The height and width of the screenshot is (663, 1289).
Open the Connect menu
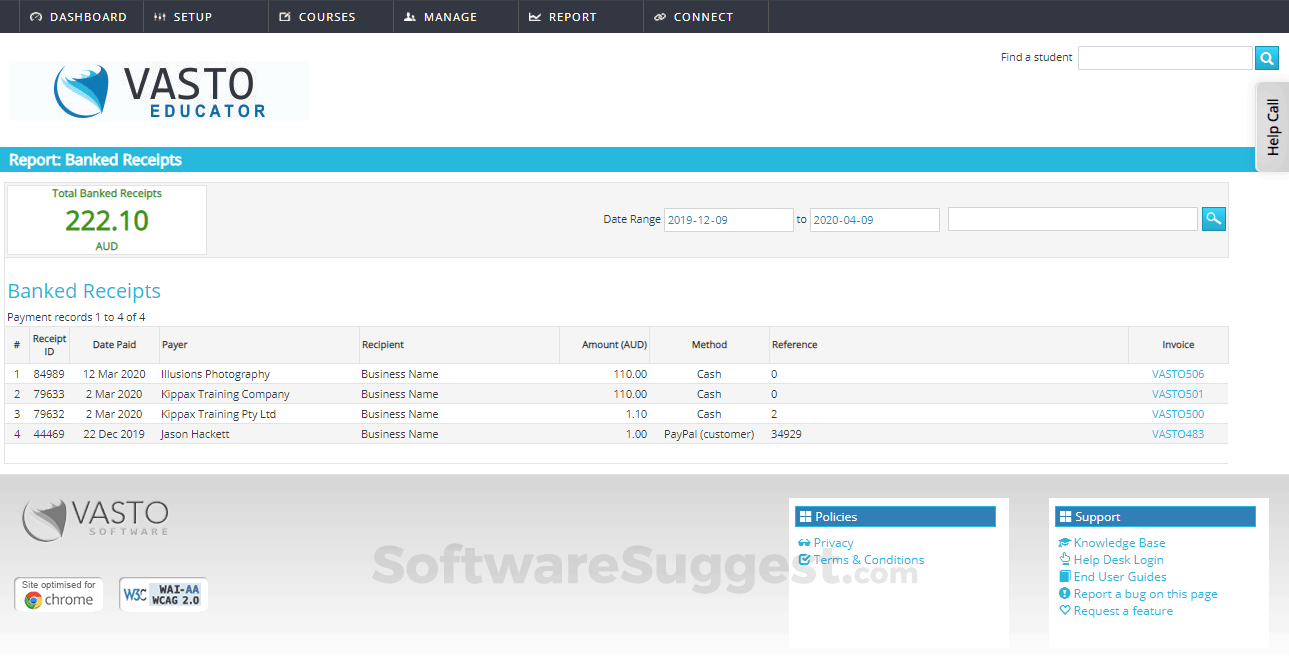693,17
